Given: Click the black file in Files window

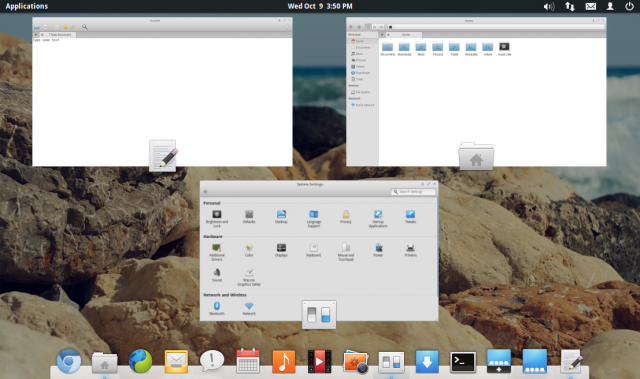Looking at the screenshot, I should click(x=504, y=49).
